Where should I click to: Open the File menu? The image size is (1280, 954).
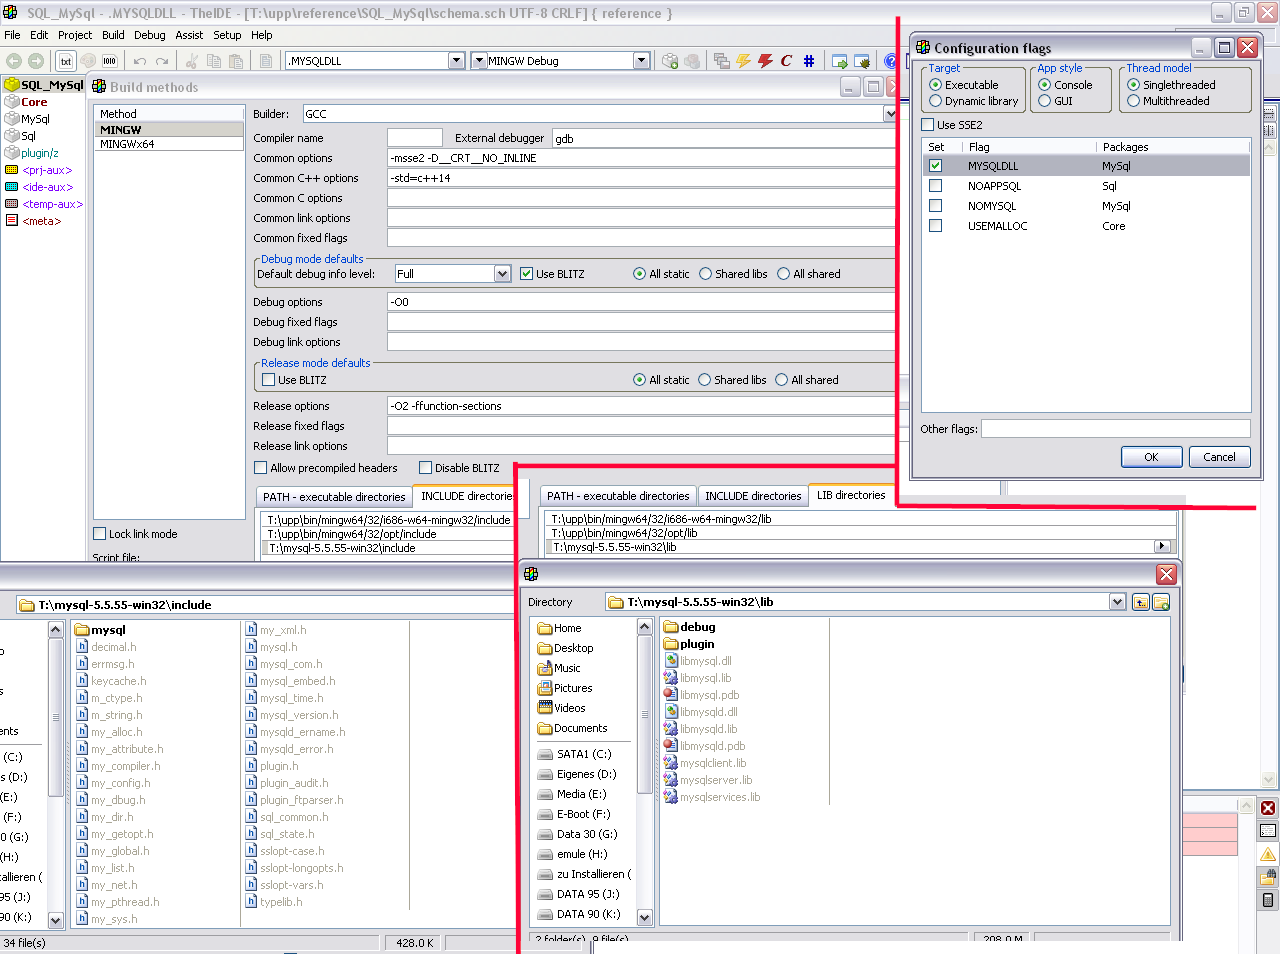[12, 35]
